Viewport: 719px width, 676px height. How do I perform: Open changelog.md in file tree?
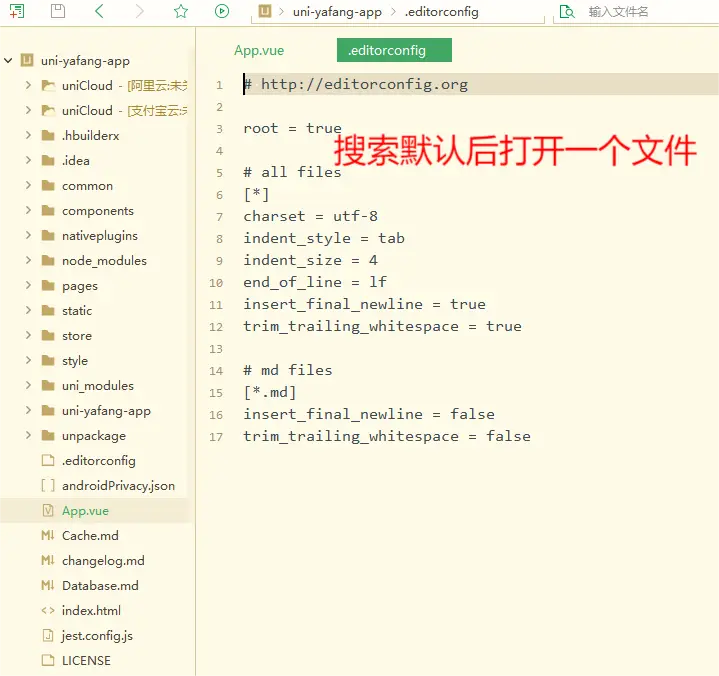tap(103, 561)
